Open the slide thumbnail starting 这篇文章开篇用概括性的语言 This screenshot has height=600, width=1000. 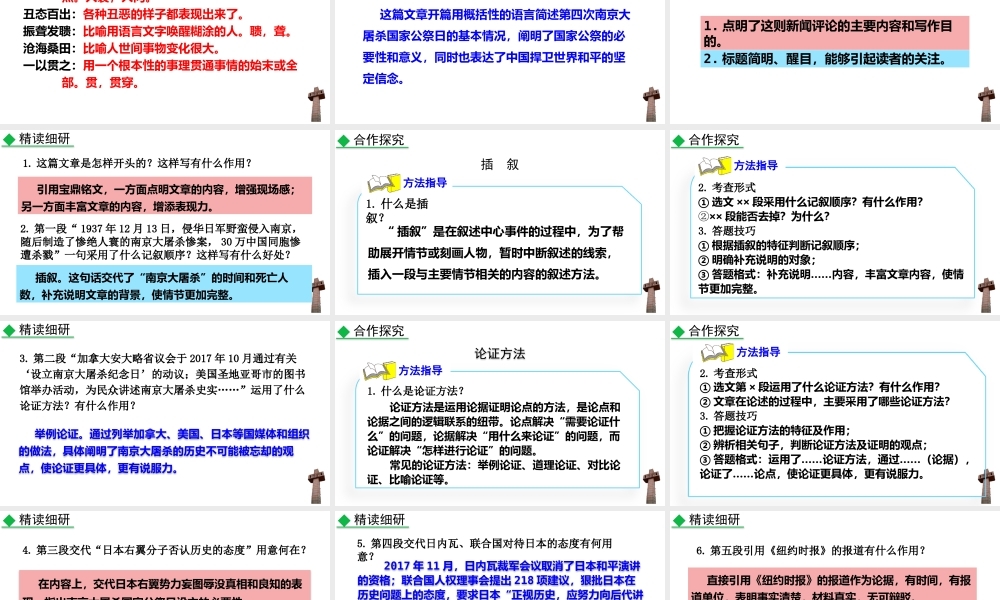tap(499, 61)
